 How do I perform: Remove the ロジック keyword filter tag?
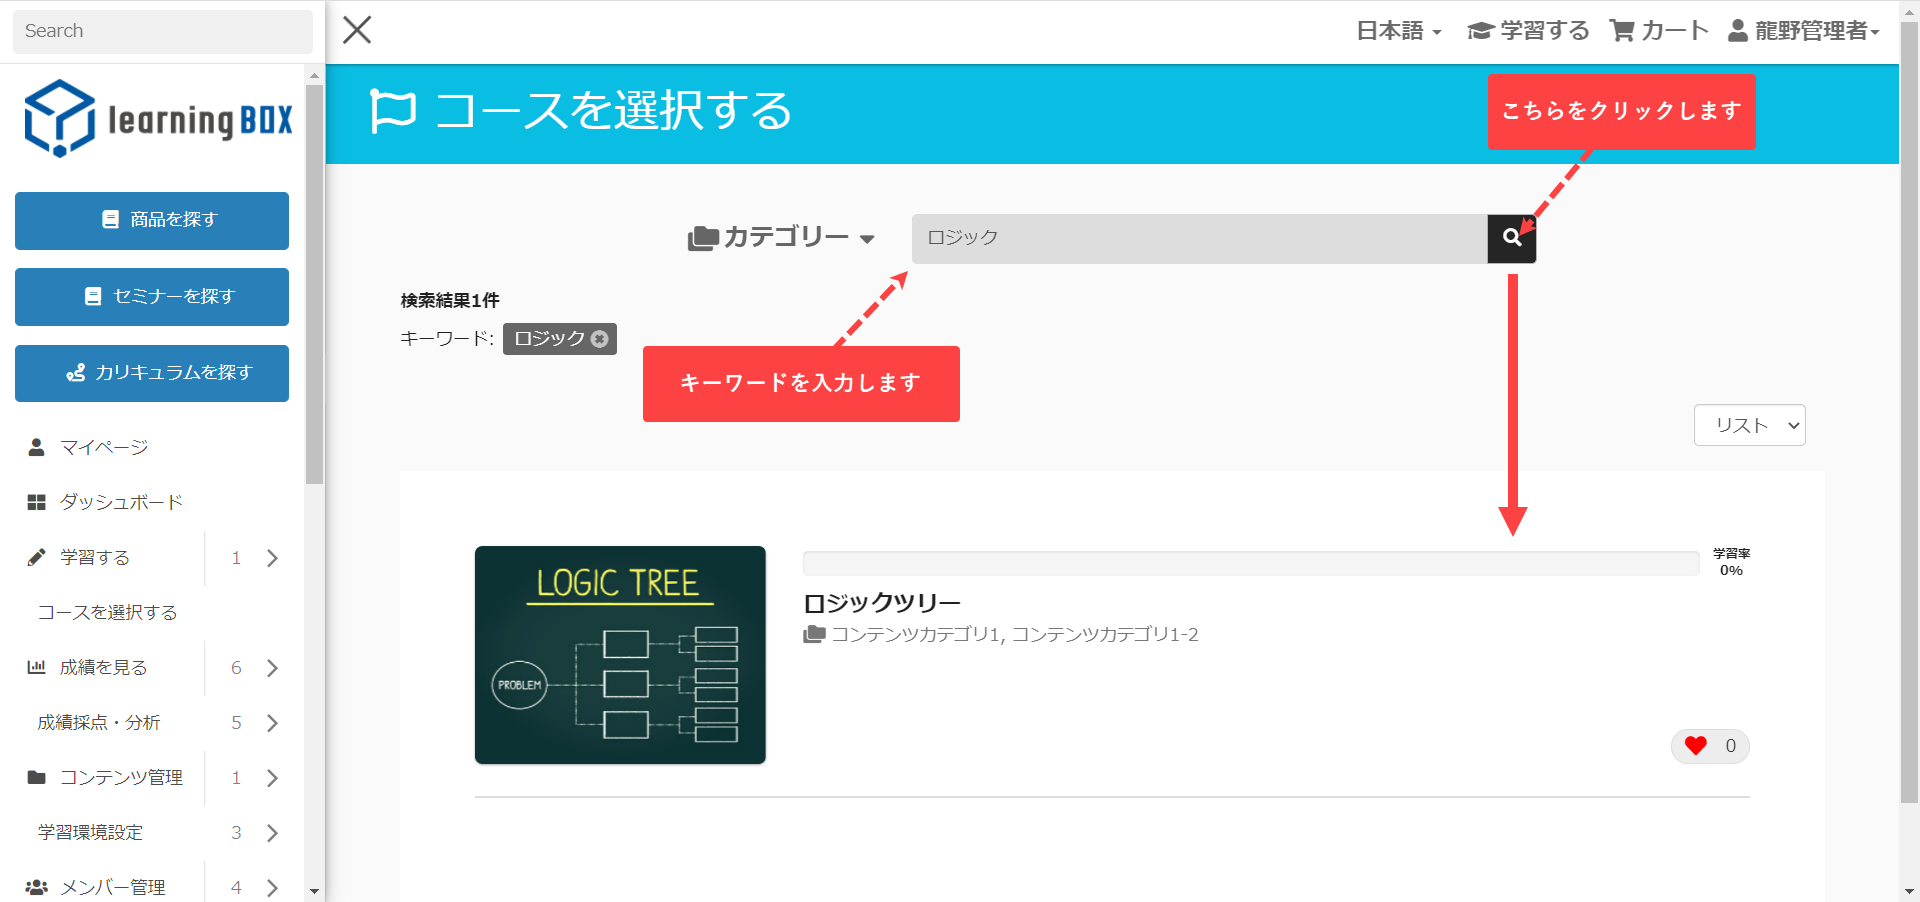(599, 339)
